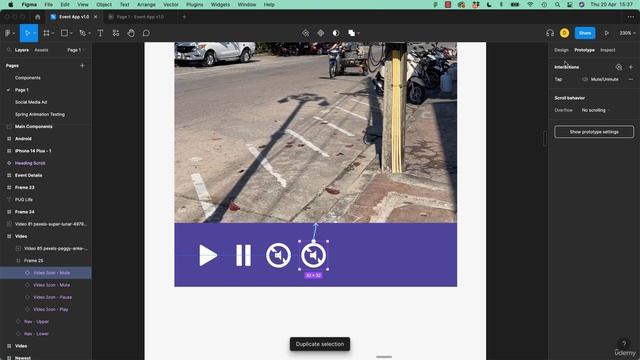Viewport: 640px width, 360px height.
Task: Open the help question mark button
Action: pyautogui.click(x=624, y=343)
